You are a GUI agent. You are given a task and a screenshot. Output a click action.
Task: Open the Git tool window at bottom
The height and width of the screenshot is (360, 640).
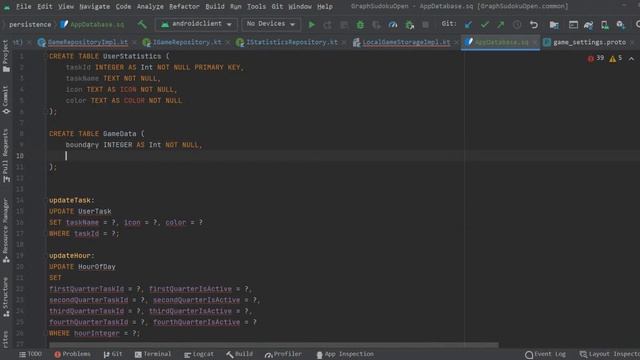(x=113, y=354)
